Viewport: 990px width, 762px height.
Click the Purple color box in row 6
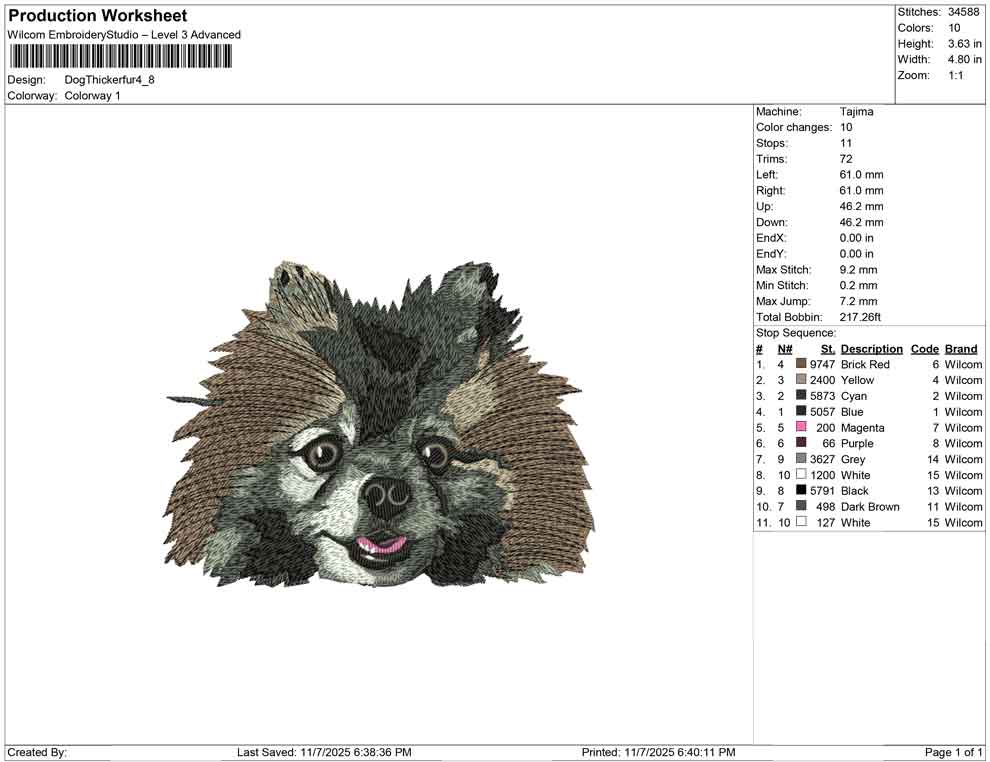800,443
